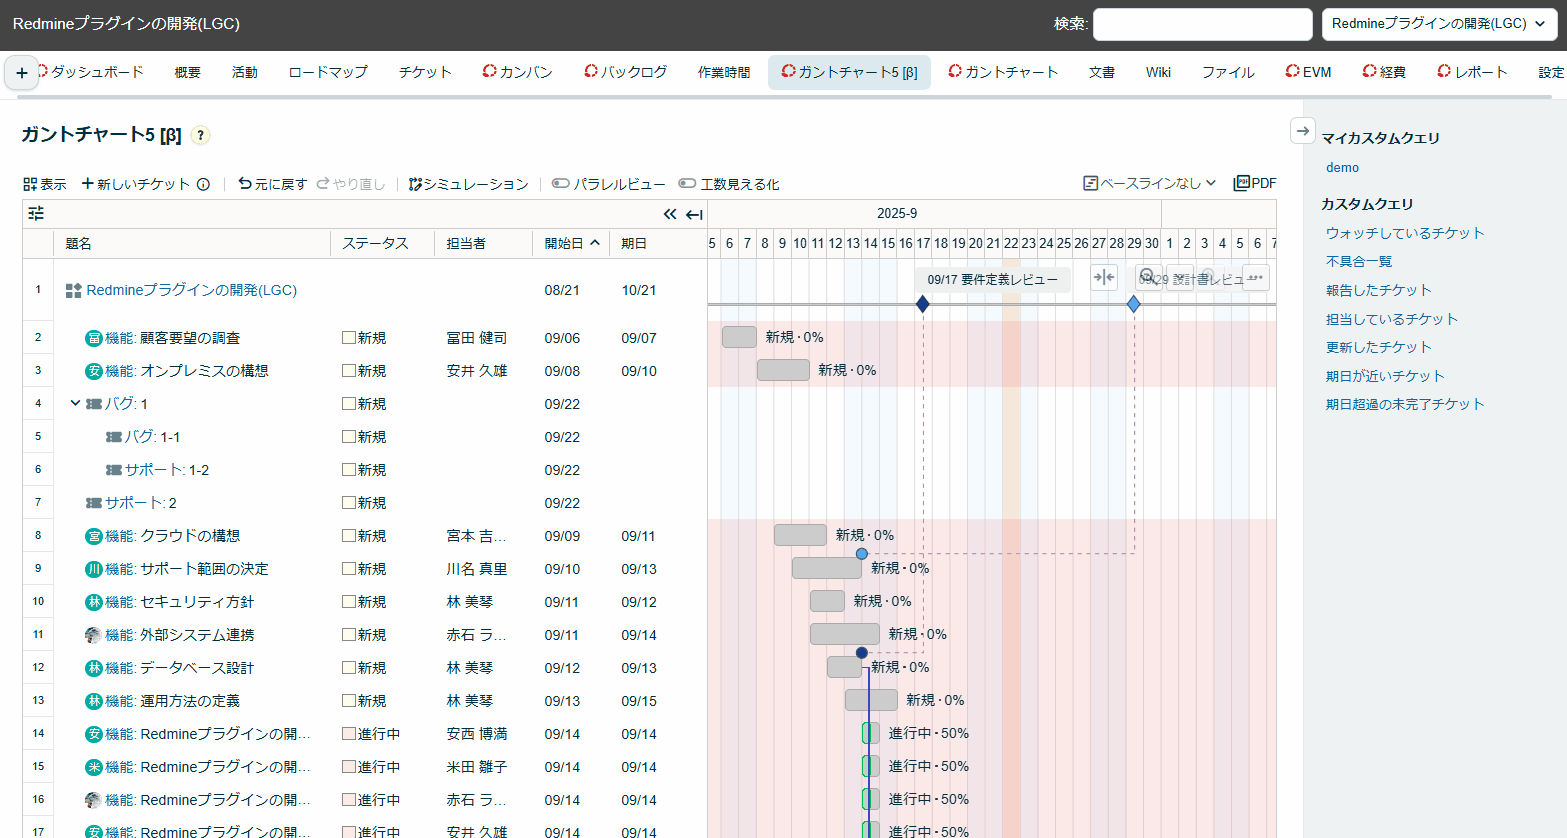Click gray gantt bar for 顧客要望の調査
1567x838 pixels.
tap(739, 337)
